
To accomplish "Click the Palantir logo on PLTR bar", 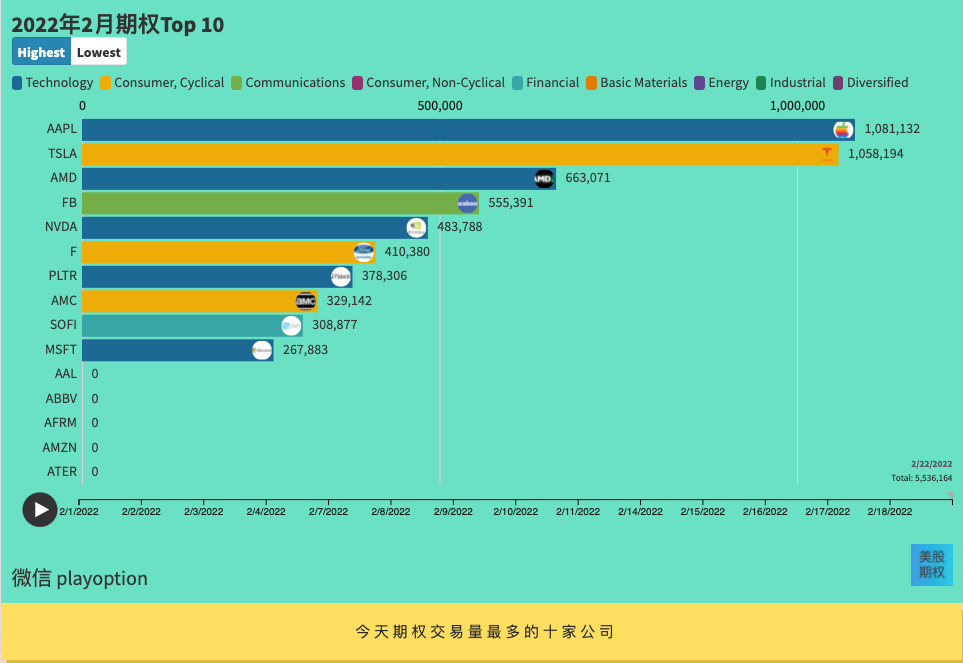I will pos(341,277).
